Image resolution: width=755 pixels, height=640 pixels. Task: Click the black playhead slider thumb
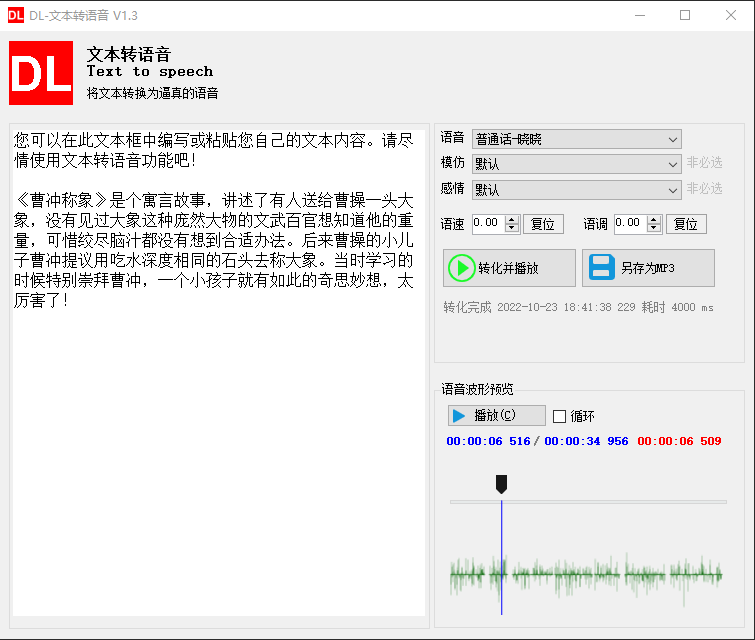[501, 484]
